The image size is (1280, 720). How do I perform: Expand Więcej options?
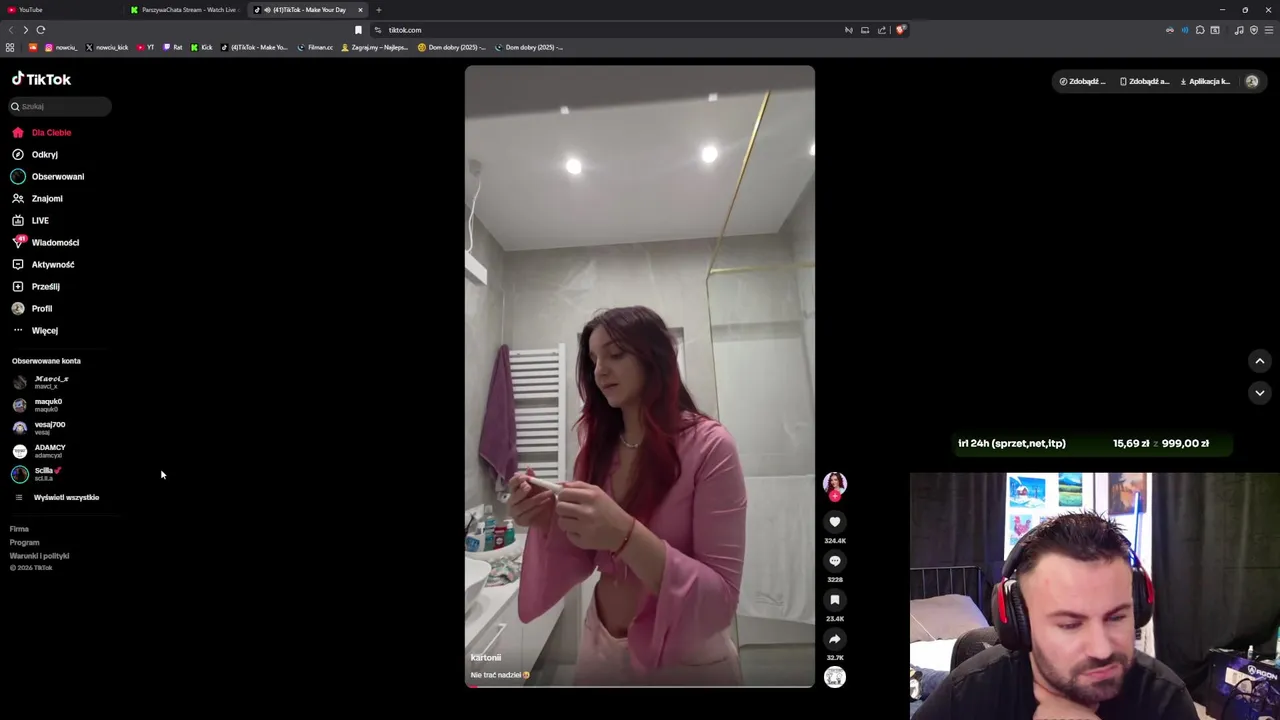(35, 330)
